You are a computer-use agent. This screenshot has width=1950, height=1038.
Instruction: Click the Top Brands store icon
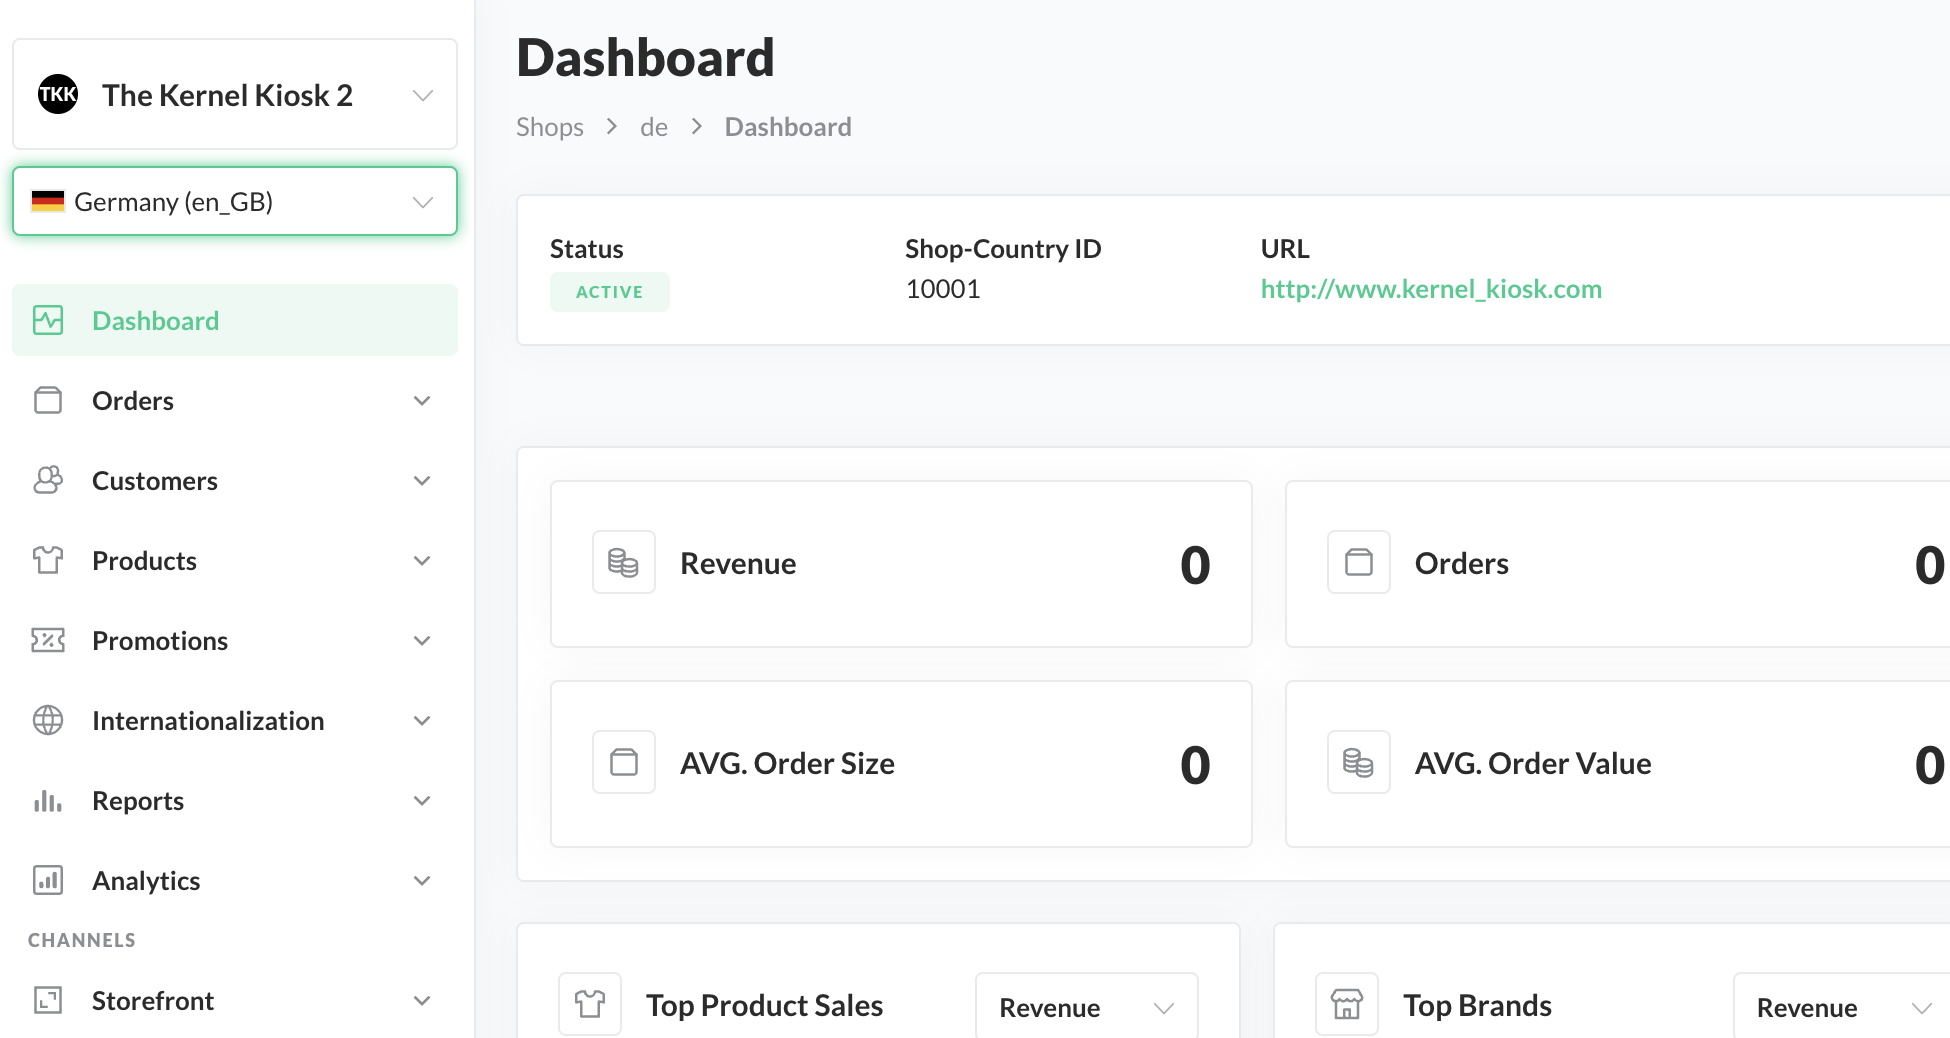(1346, 1003)
